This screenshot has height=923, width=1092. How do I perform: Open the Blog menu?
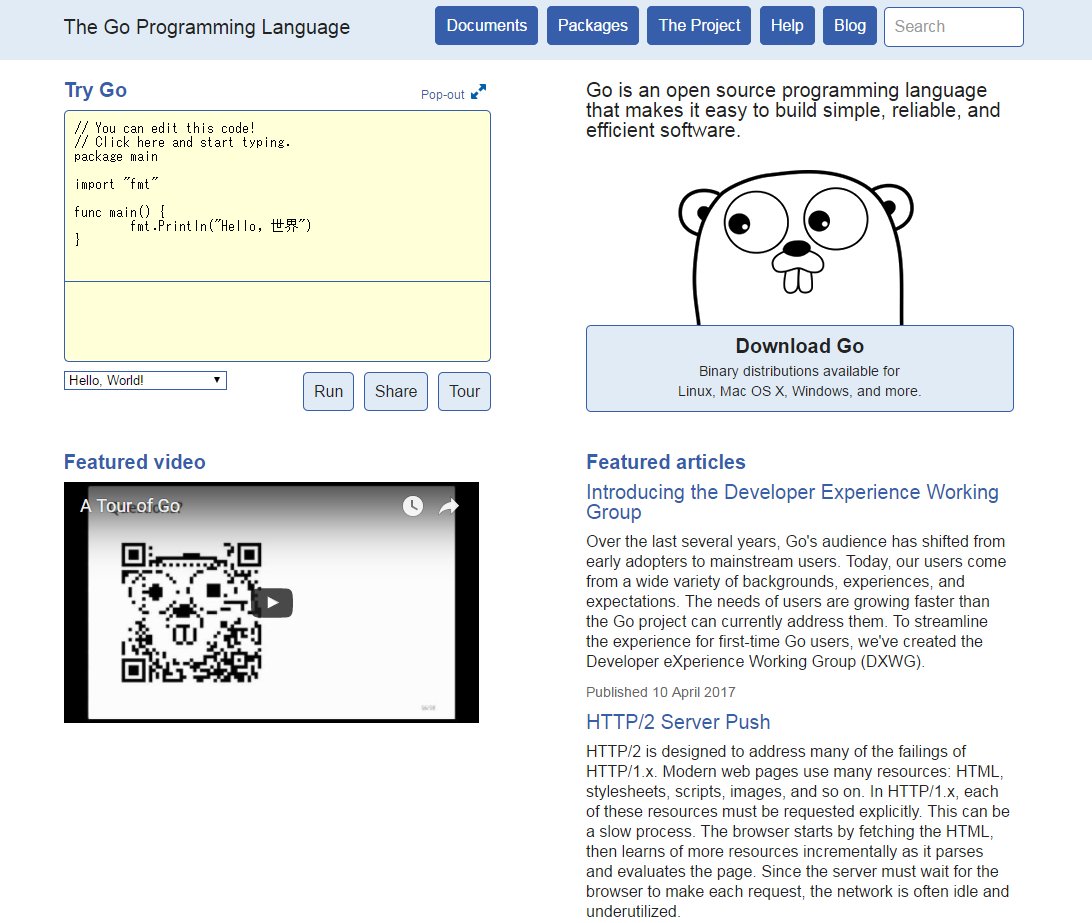pyautogui.click(x=850, y=26)
